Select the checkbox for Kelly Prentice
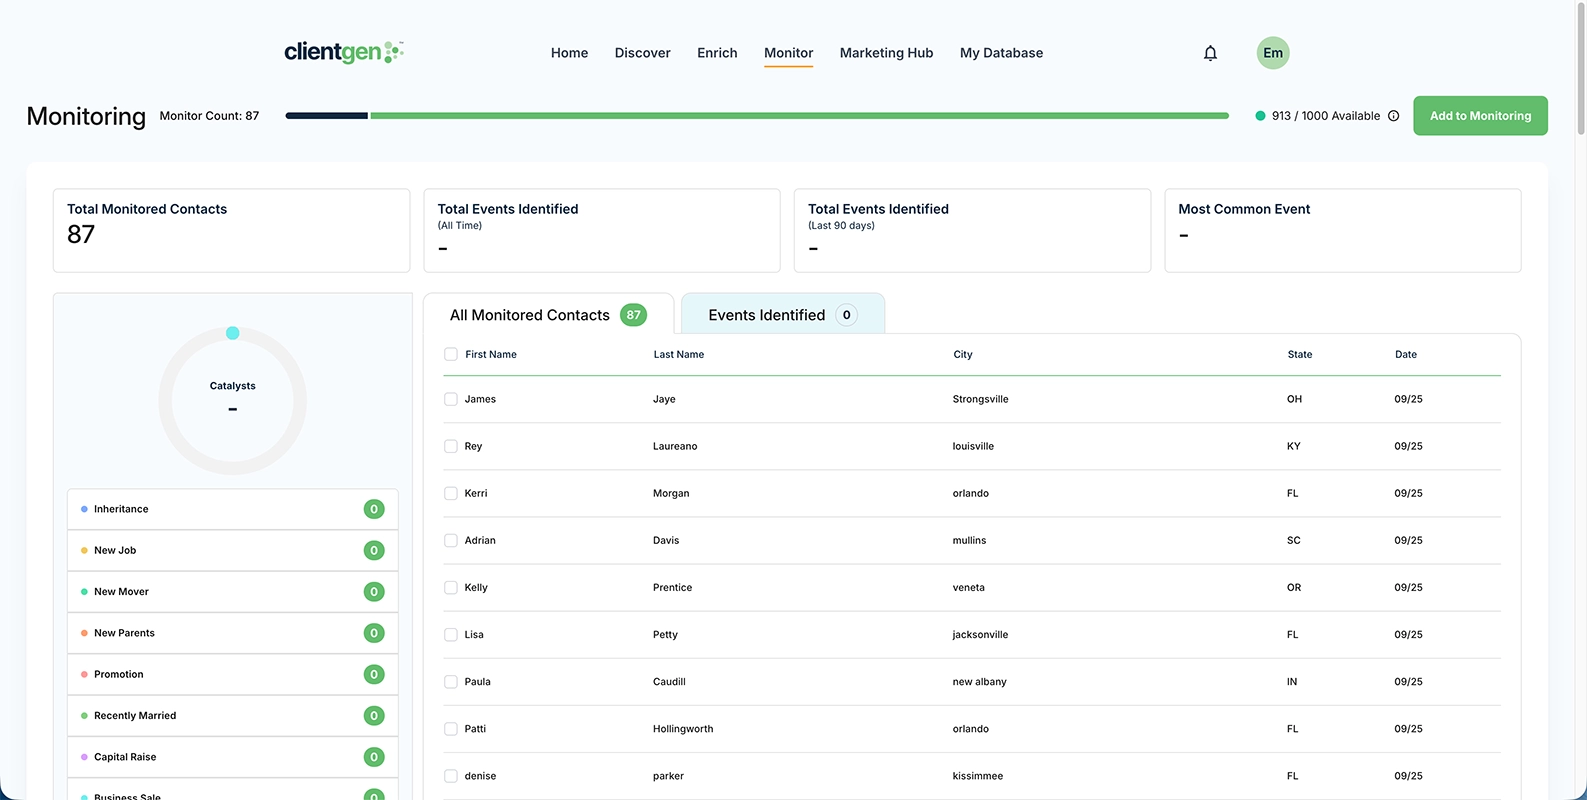Image resolution: width=1587 pixels, height=800 pixels. [451, 587]
